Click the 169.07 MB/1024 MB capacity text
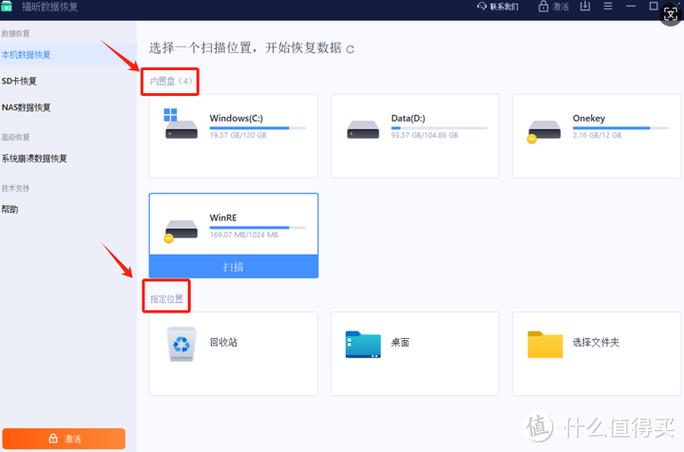 tap(244, 235)
